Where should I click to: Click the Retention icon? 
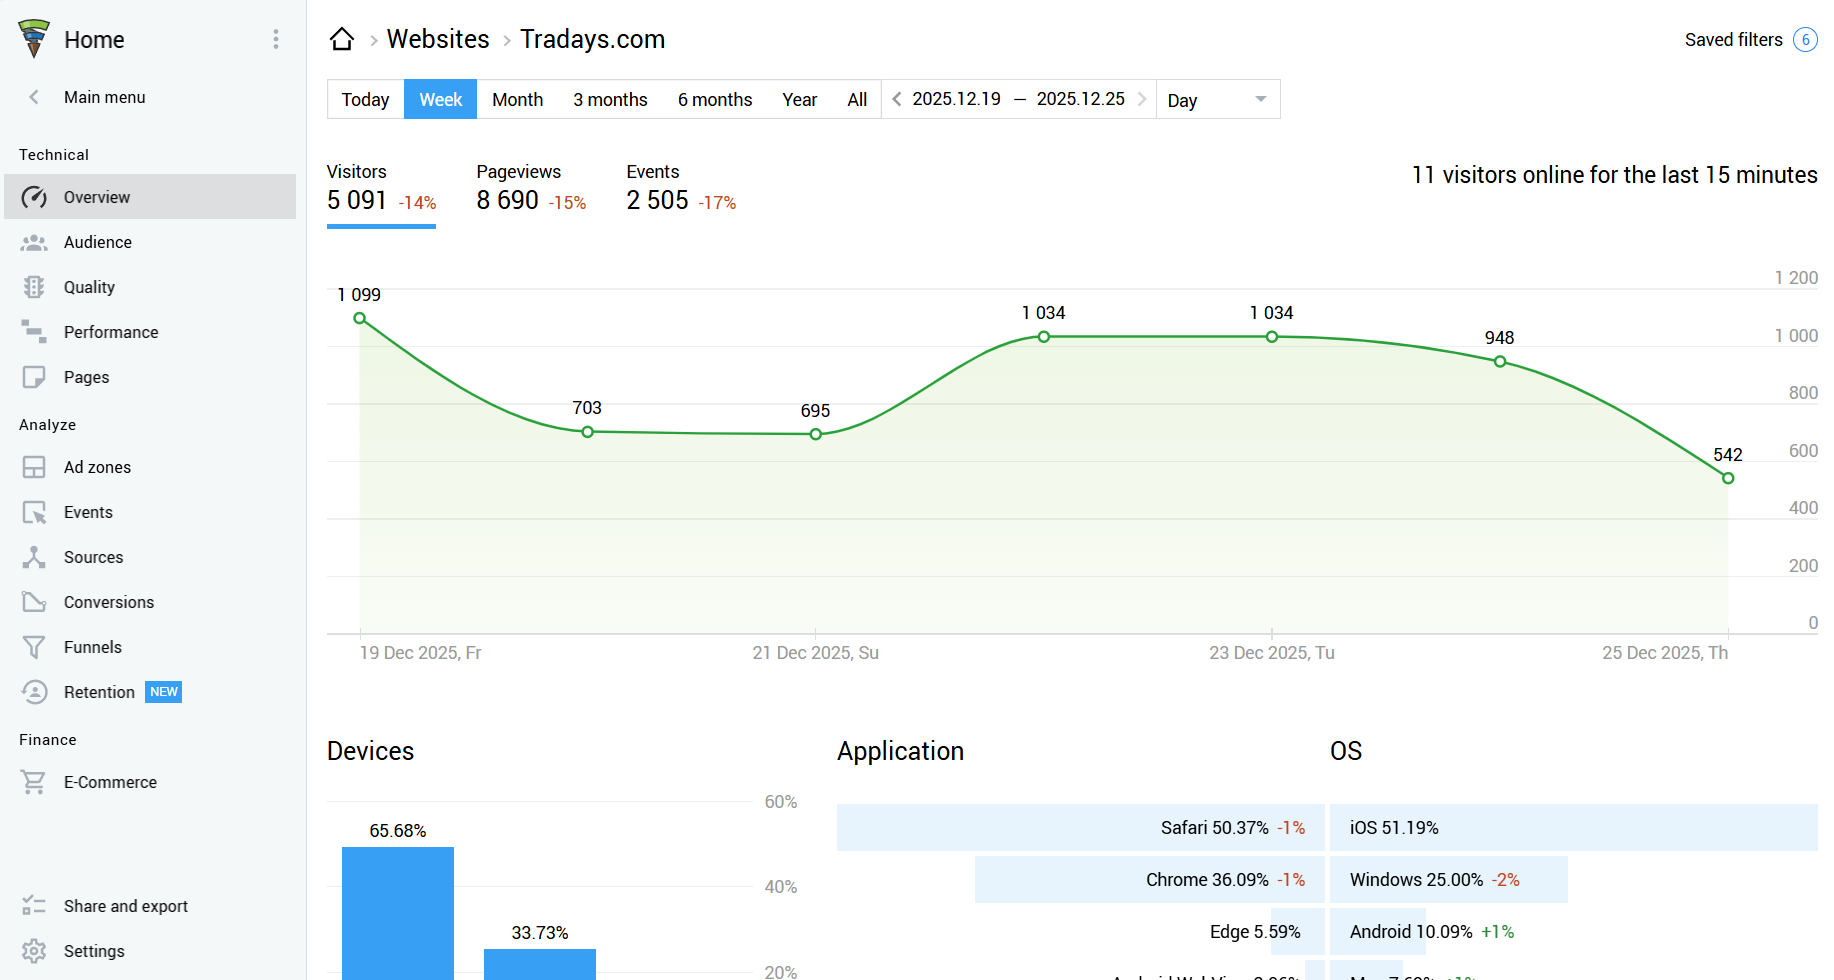[34, 692]
